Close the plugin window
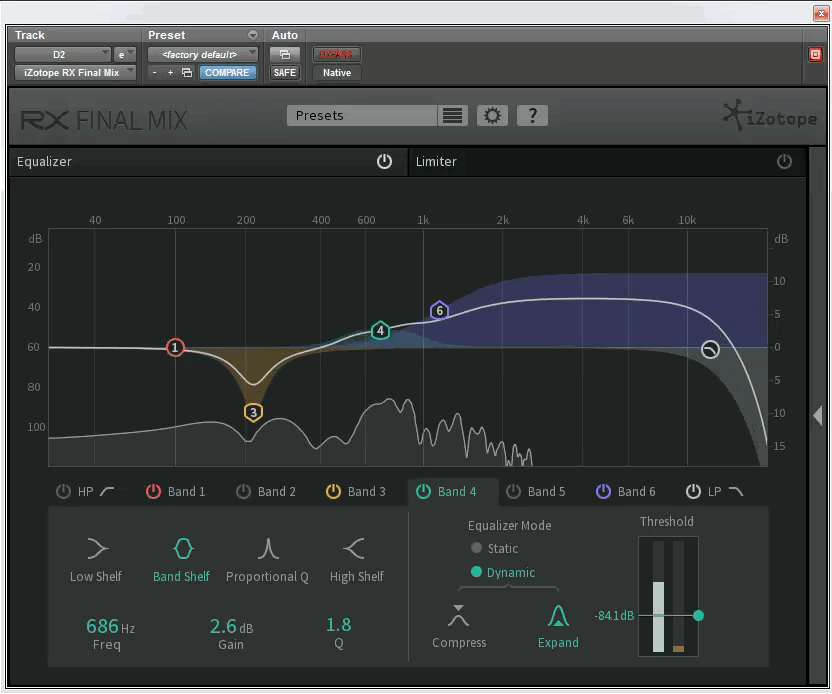This screenshot has width=832, height=694. tap(821, 13)
